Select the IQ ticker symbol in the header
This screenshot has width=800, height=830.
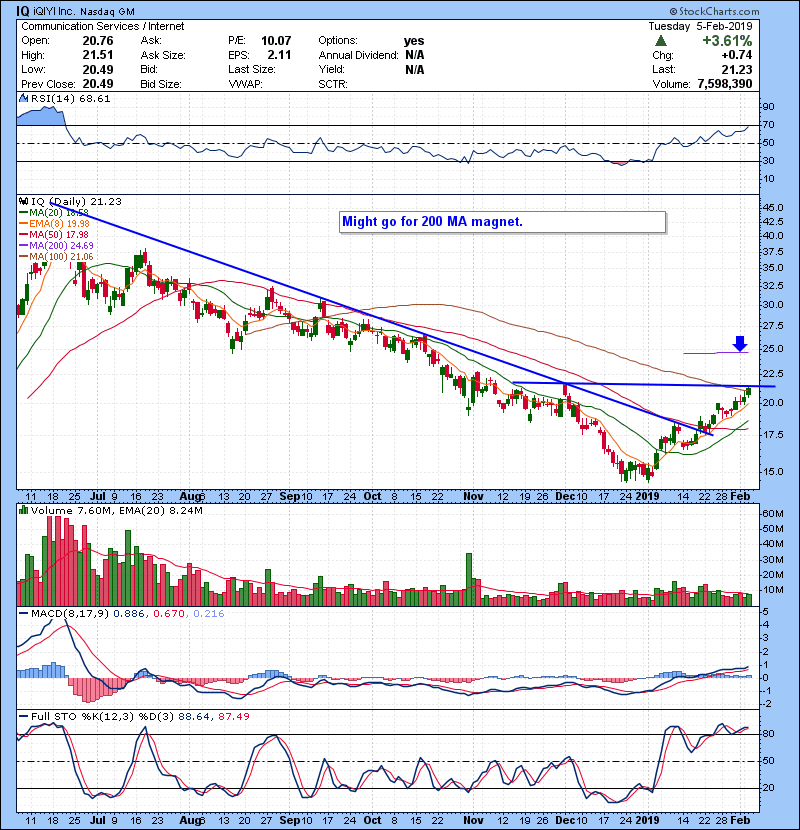(22, 11)
